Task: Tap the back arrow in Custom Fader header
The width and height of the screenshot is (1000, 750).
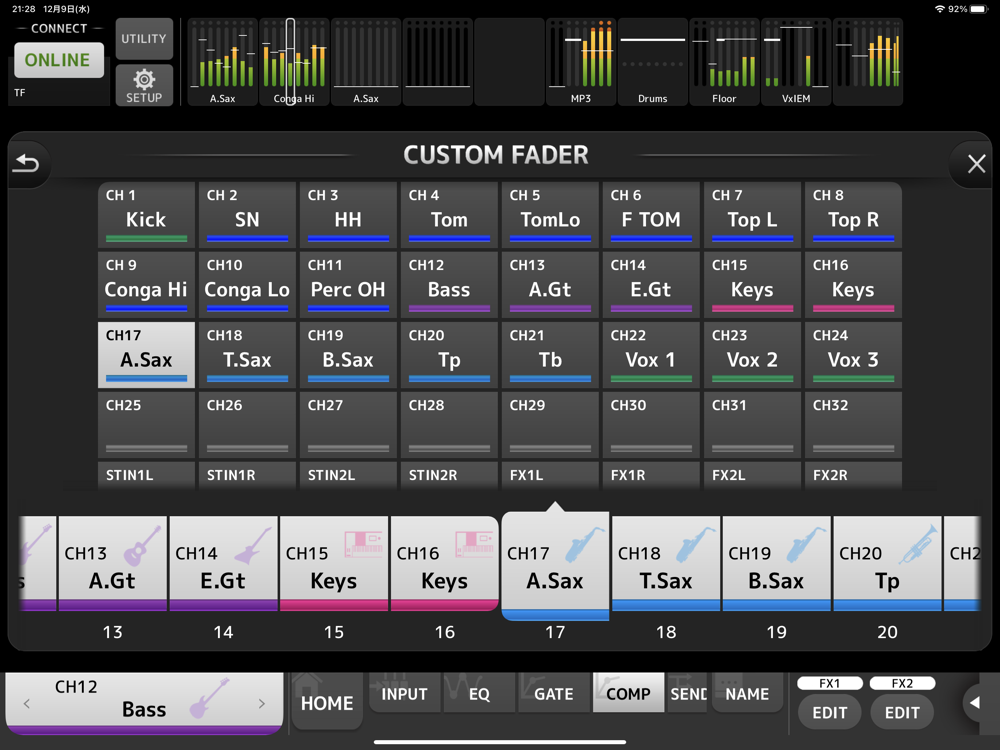Action: tap(27, 163)
